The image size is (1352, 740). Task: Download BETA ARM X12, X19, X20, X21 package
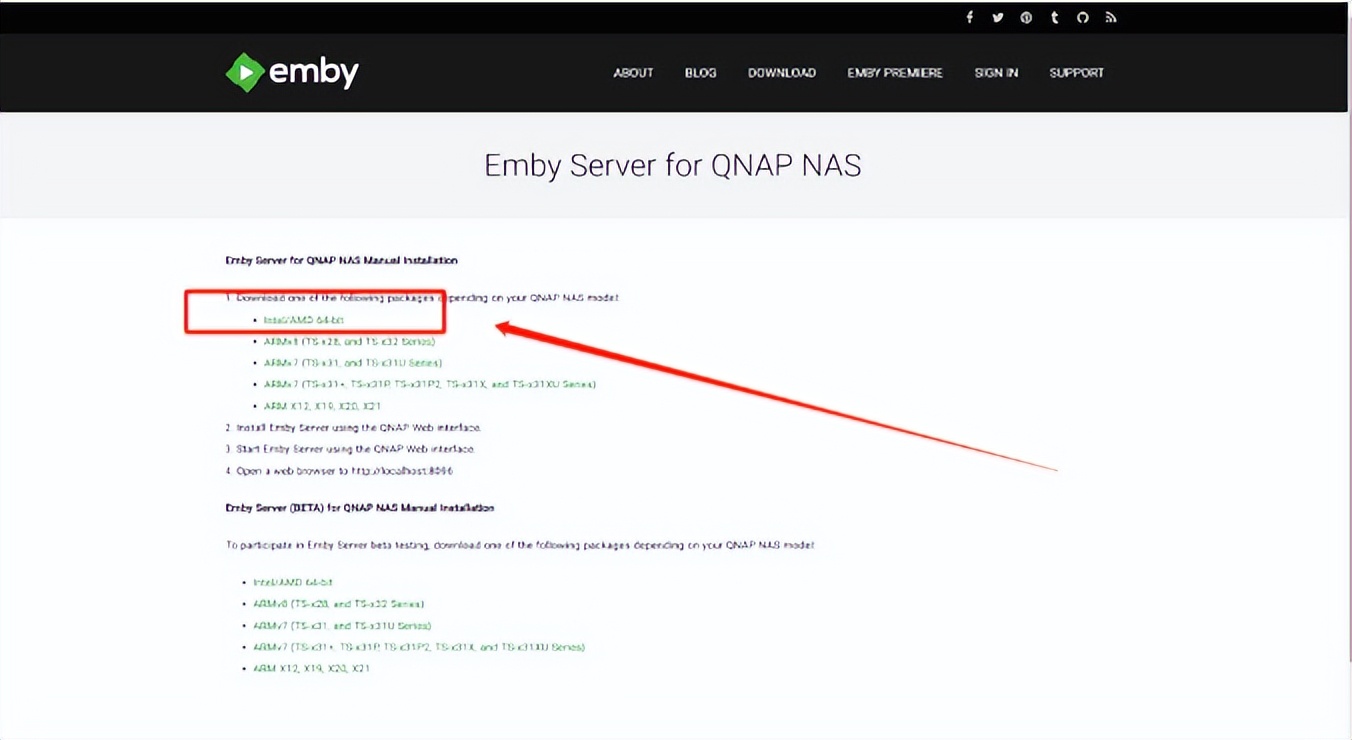[x=311, y=668]
